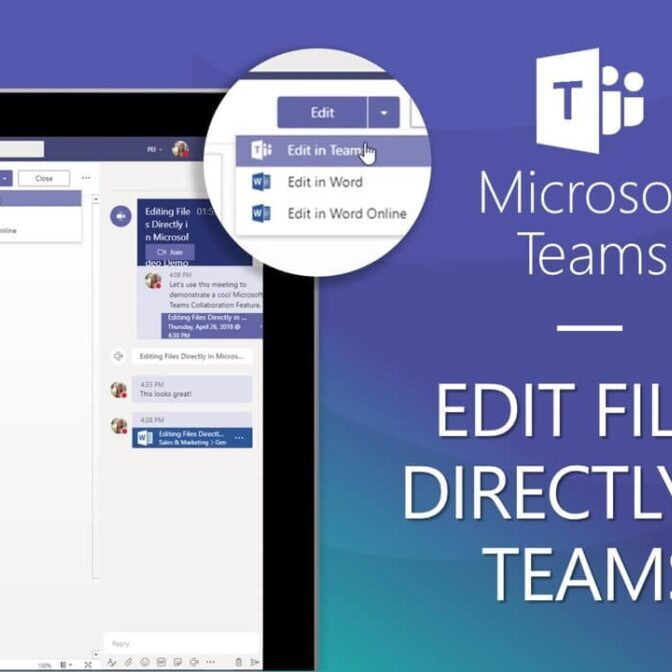Send the reply with the arrow icon
The image size is (672, 672).
tap(255, 662)
